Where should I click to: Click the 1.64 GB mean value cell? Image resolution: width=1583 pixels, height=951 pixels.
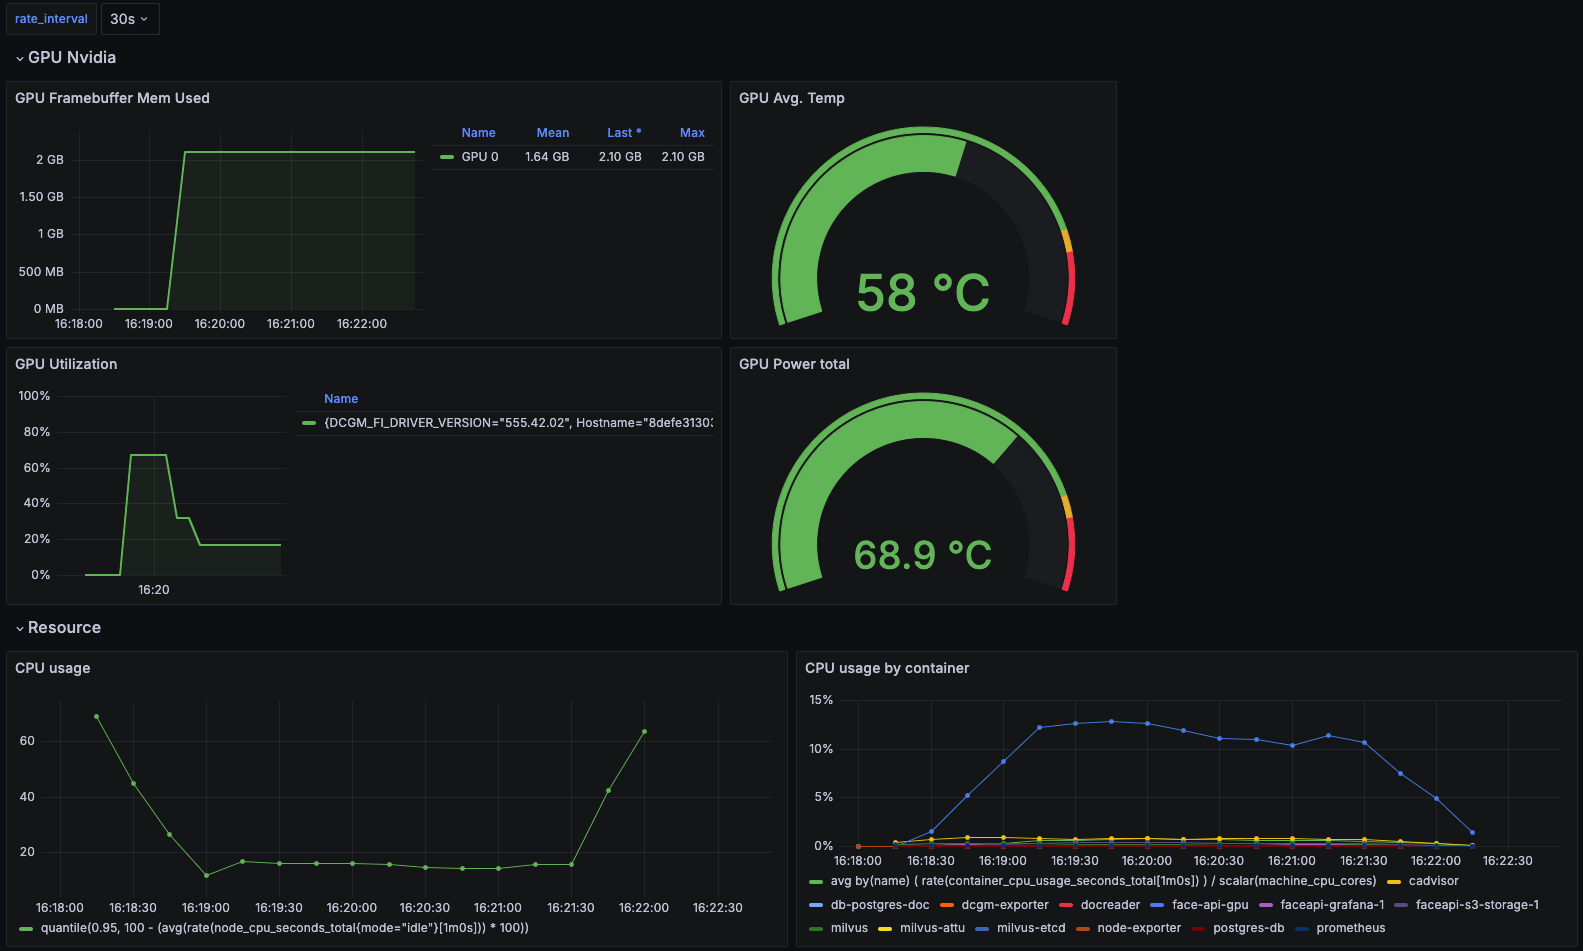(547, 157)
